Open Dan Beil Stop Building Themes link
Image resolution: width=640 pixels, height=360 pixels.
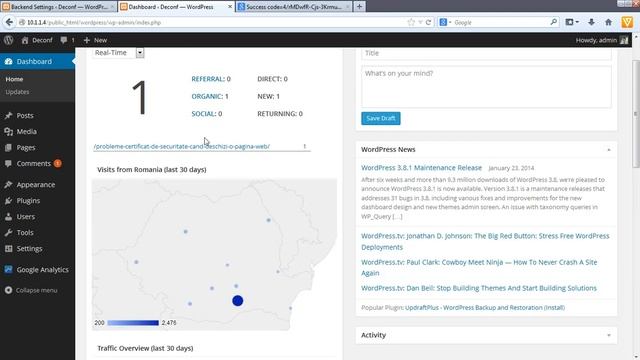[x=479, y=288]
